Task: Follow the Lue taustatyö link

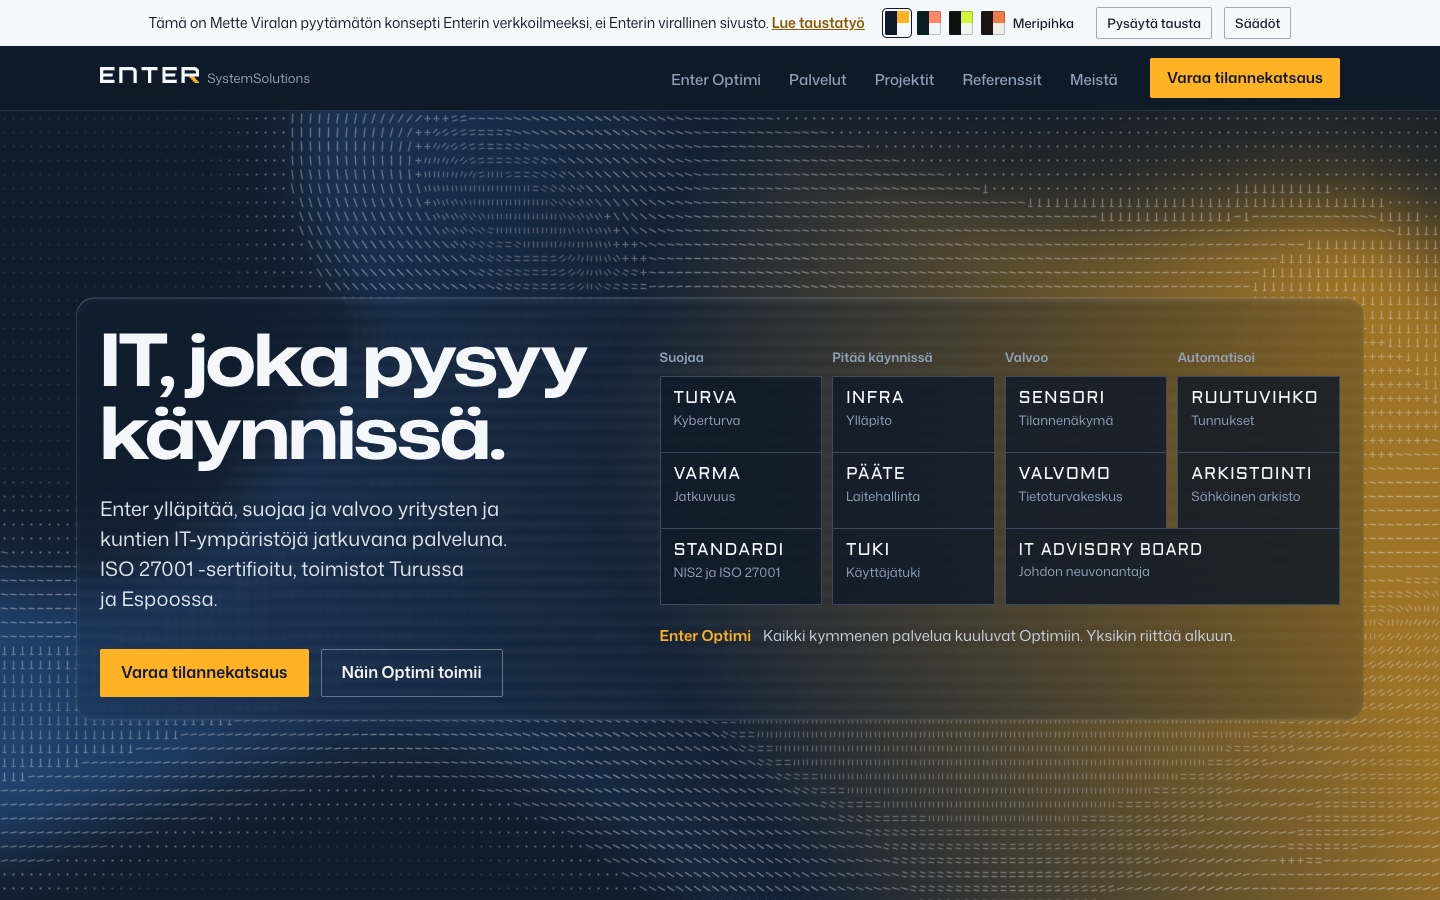Action: click(x=818, y=23)
